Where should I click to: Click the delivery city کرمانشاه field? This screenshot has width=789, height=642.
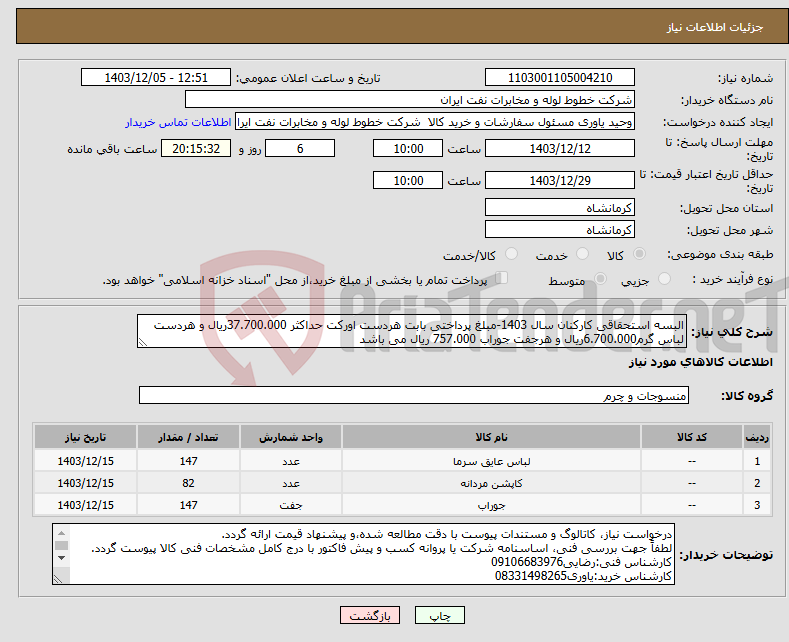(x=560, y=229)
